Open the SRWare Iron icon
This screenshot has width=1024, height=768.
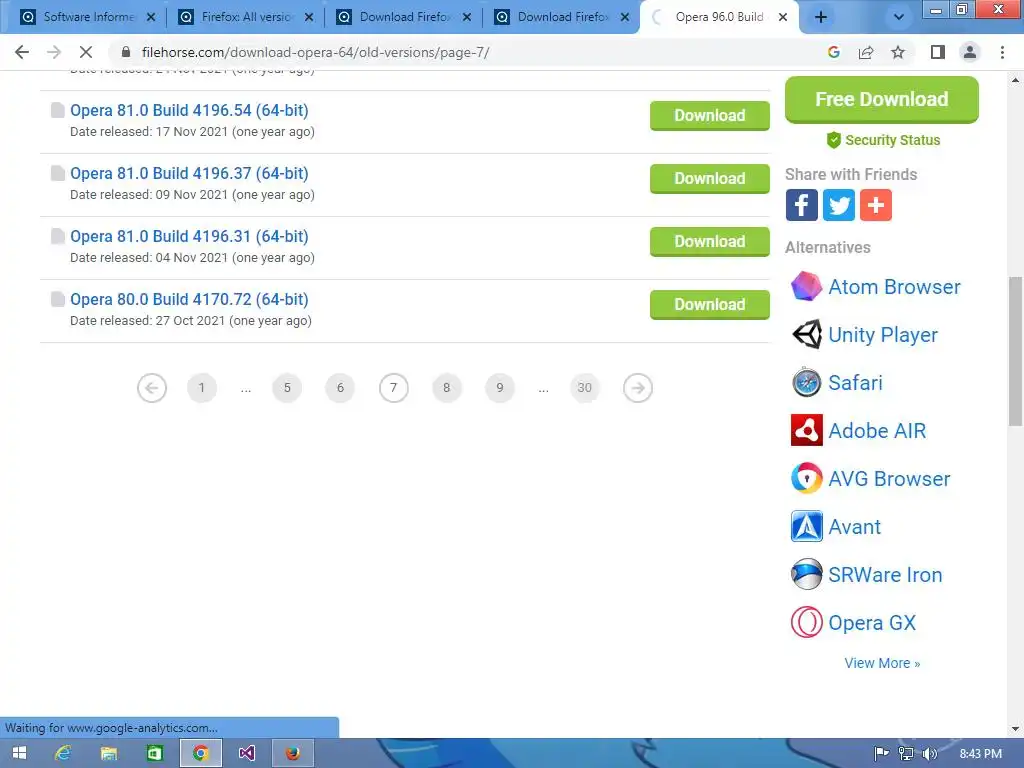tap(807, 575)
